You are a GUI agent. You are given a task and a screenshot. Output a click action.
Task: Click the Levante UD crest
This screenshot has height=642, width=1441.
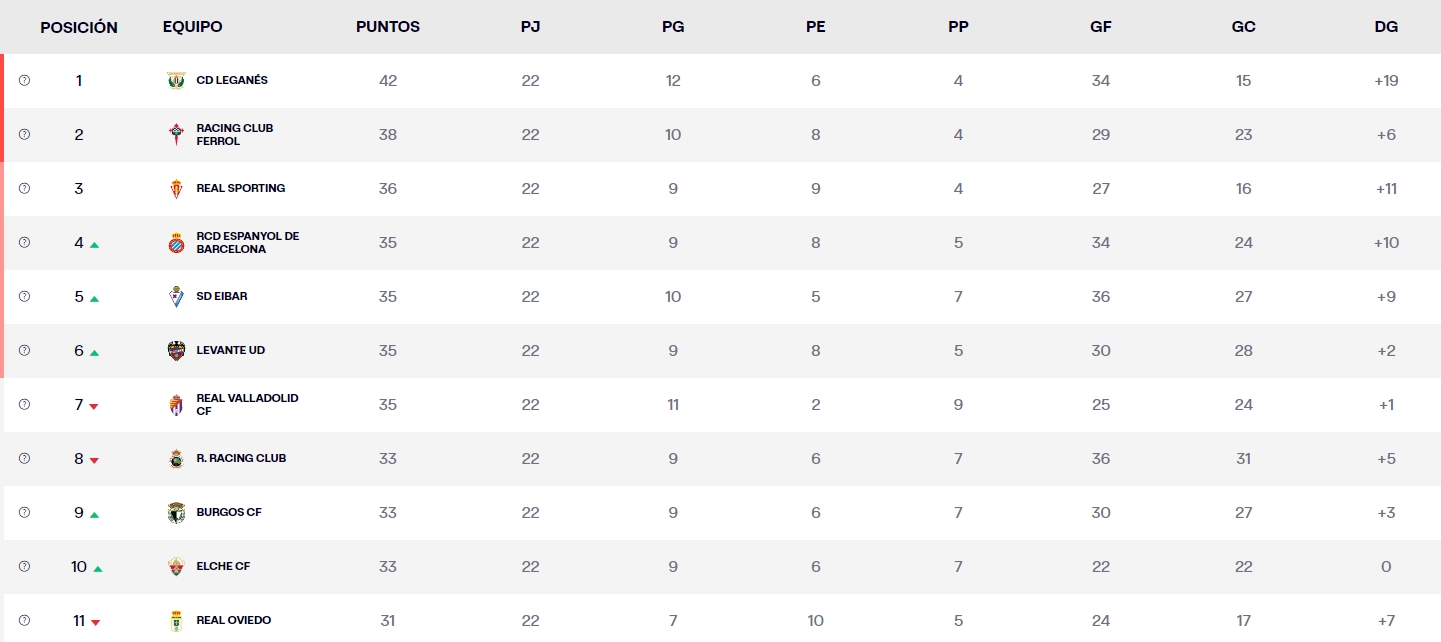pyautogui.click(x=176, y=350)
